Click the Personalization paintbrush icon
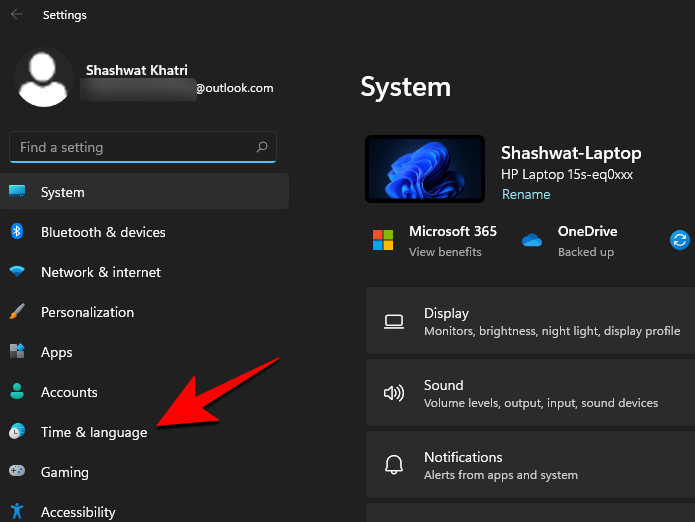The height and width of the screenshot is (522, 695). (17, 312)
